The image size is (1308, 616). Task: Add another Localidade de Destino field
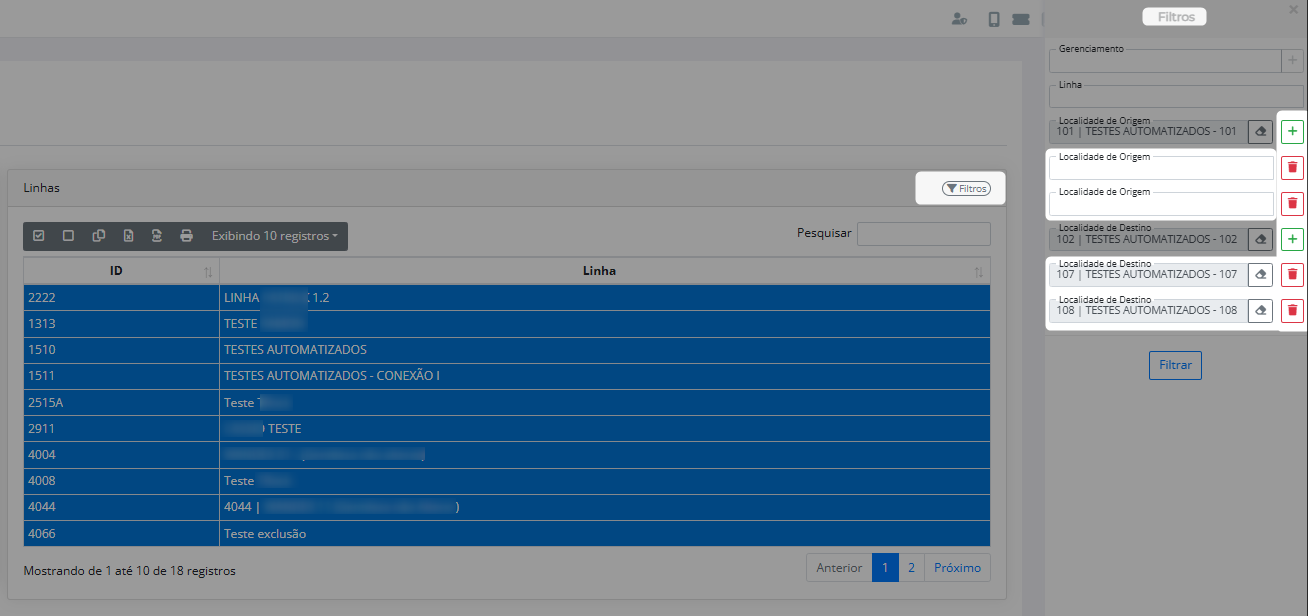[x=1292, y=239]
